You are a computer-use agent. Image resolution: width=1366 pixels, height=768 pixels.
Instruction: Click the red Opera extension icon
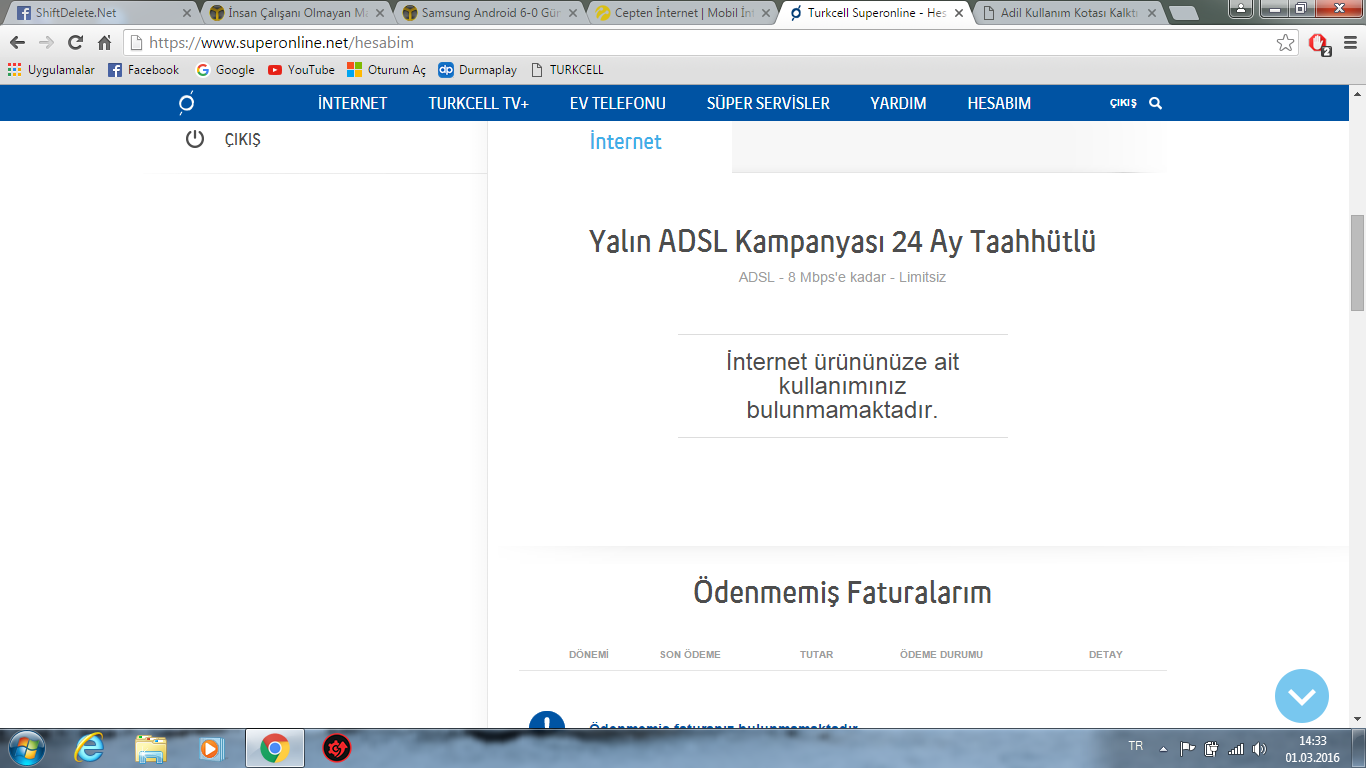click(x=1319, y=43)
